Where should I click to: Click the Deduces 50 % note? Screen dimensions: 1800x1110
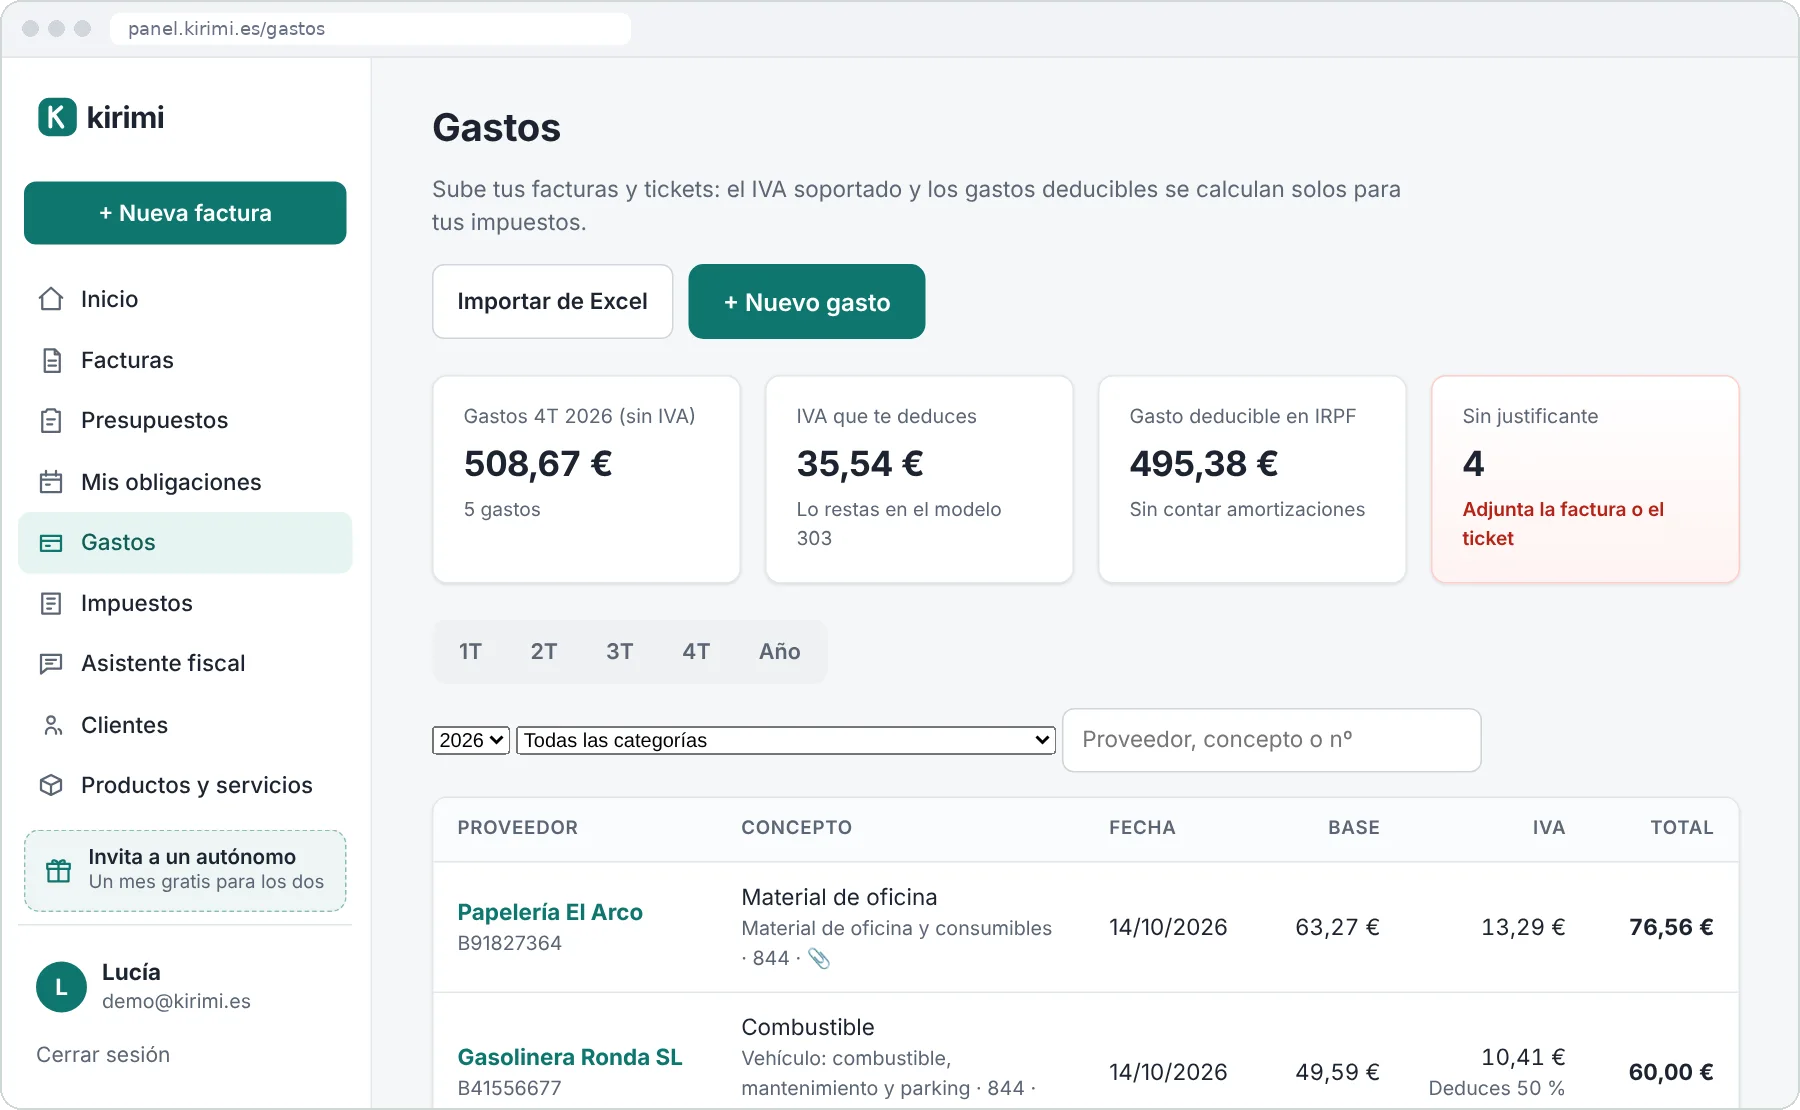(x=1497, y=1088)
